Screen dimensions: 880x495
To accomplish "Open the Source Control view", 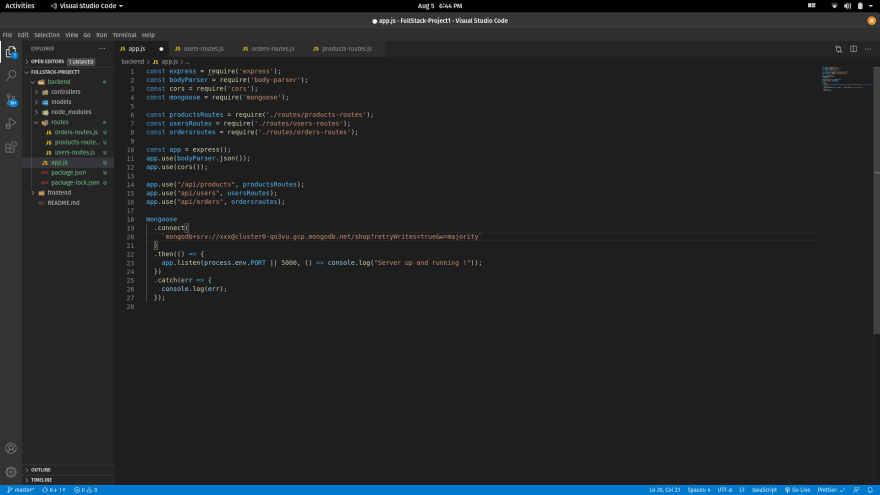I will coord(11,100).
